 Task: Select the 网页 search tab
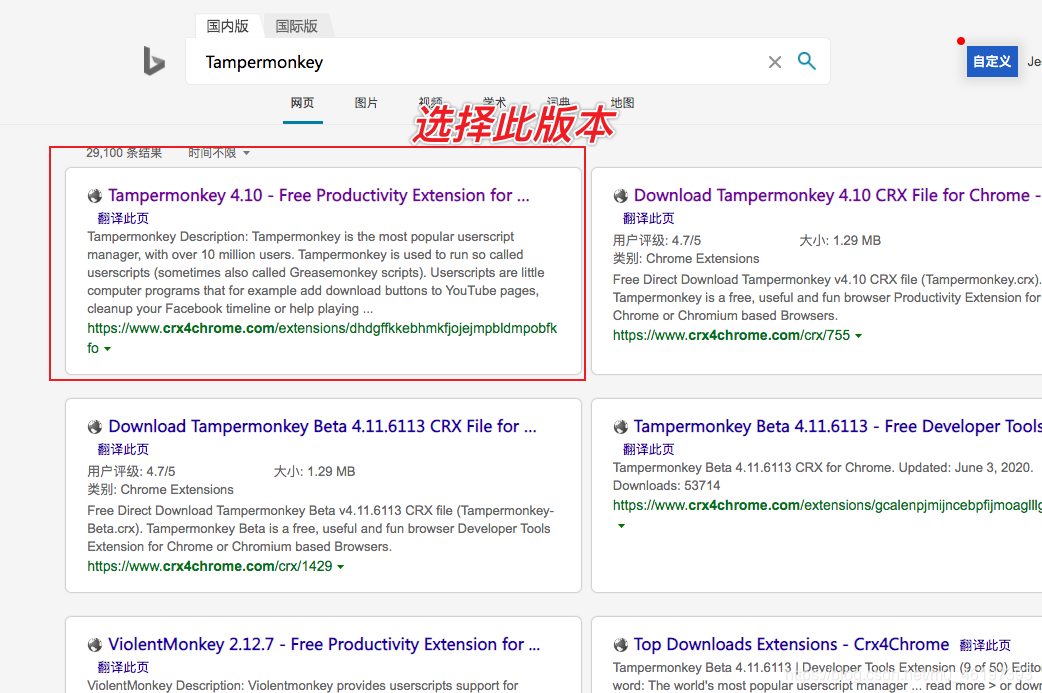tap(302, 103)
